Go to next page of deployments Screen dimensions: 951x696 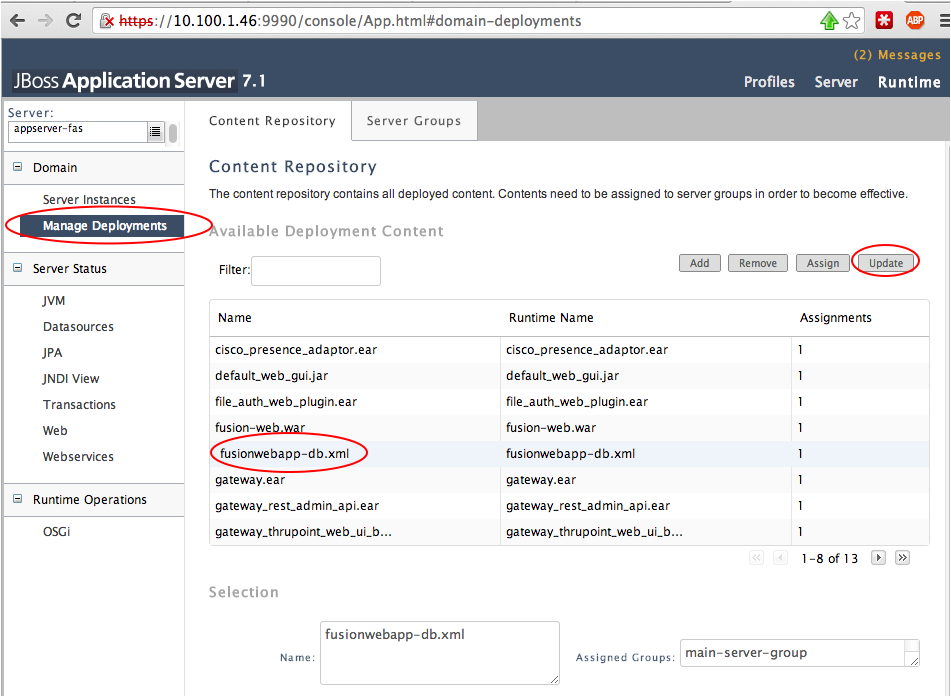(x=878, y=558)
